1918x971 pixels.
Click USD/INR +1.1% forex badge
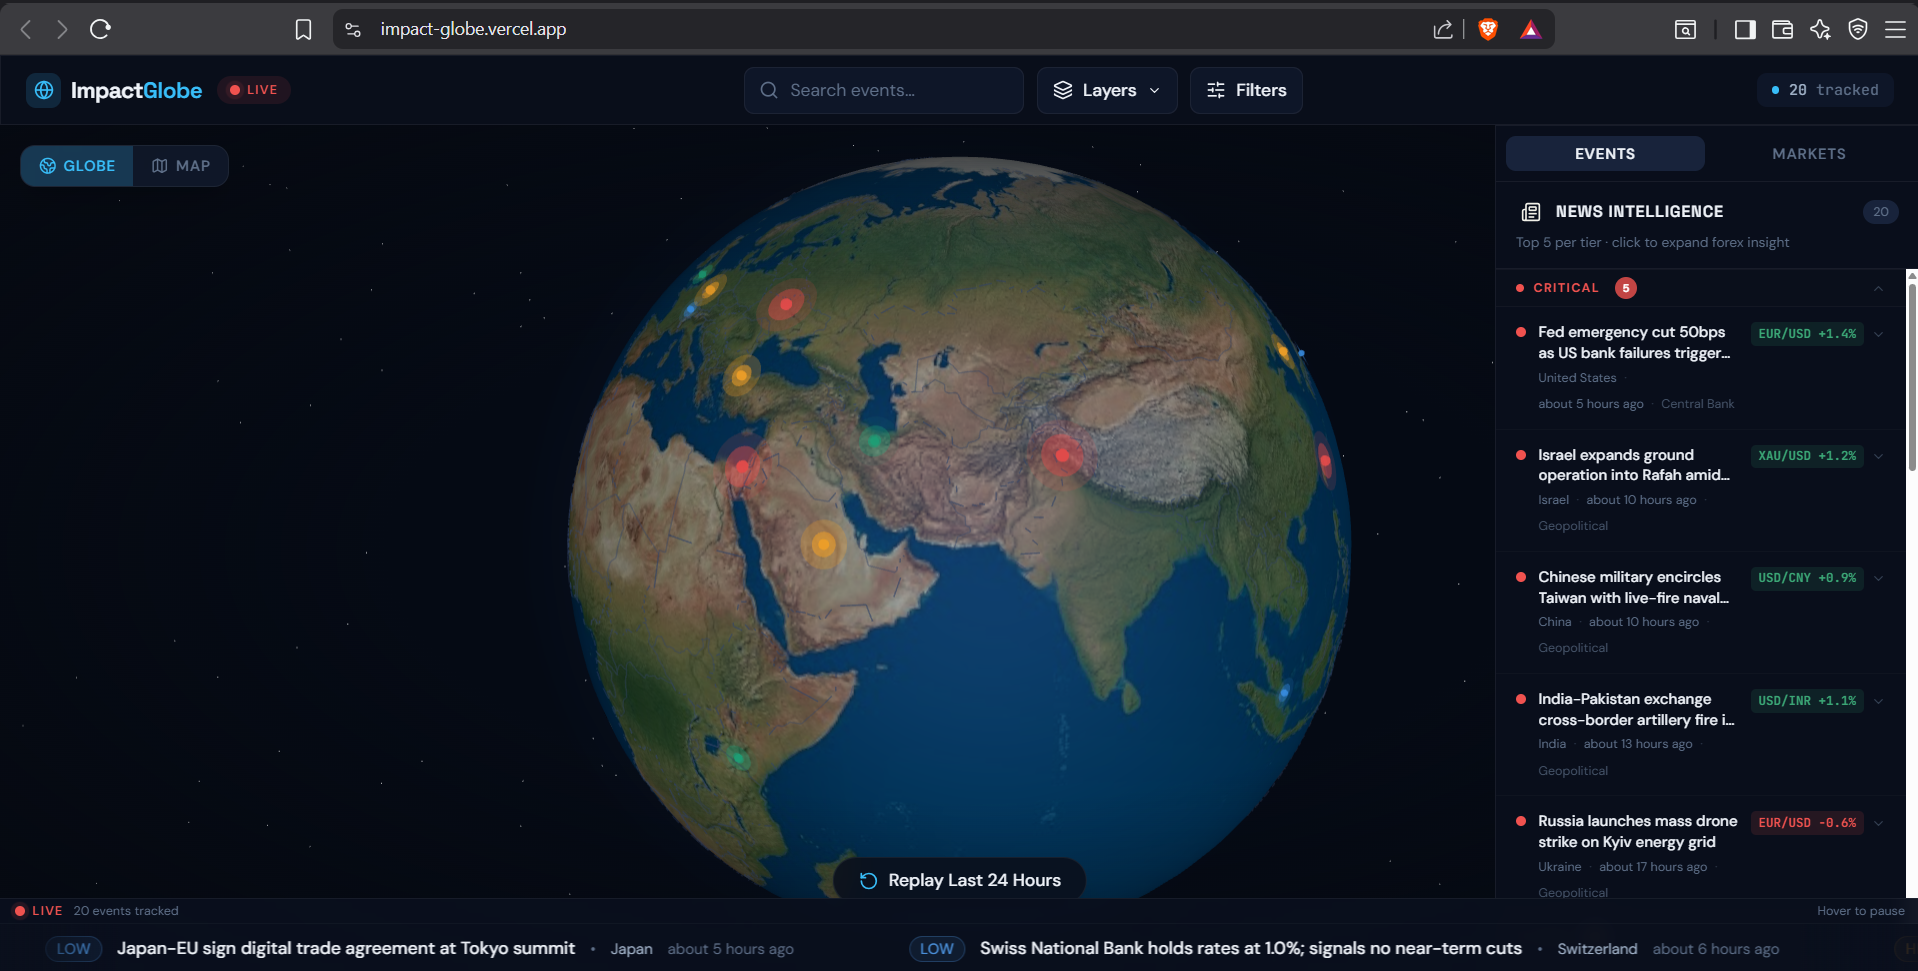(x=1807, y=701)
